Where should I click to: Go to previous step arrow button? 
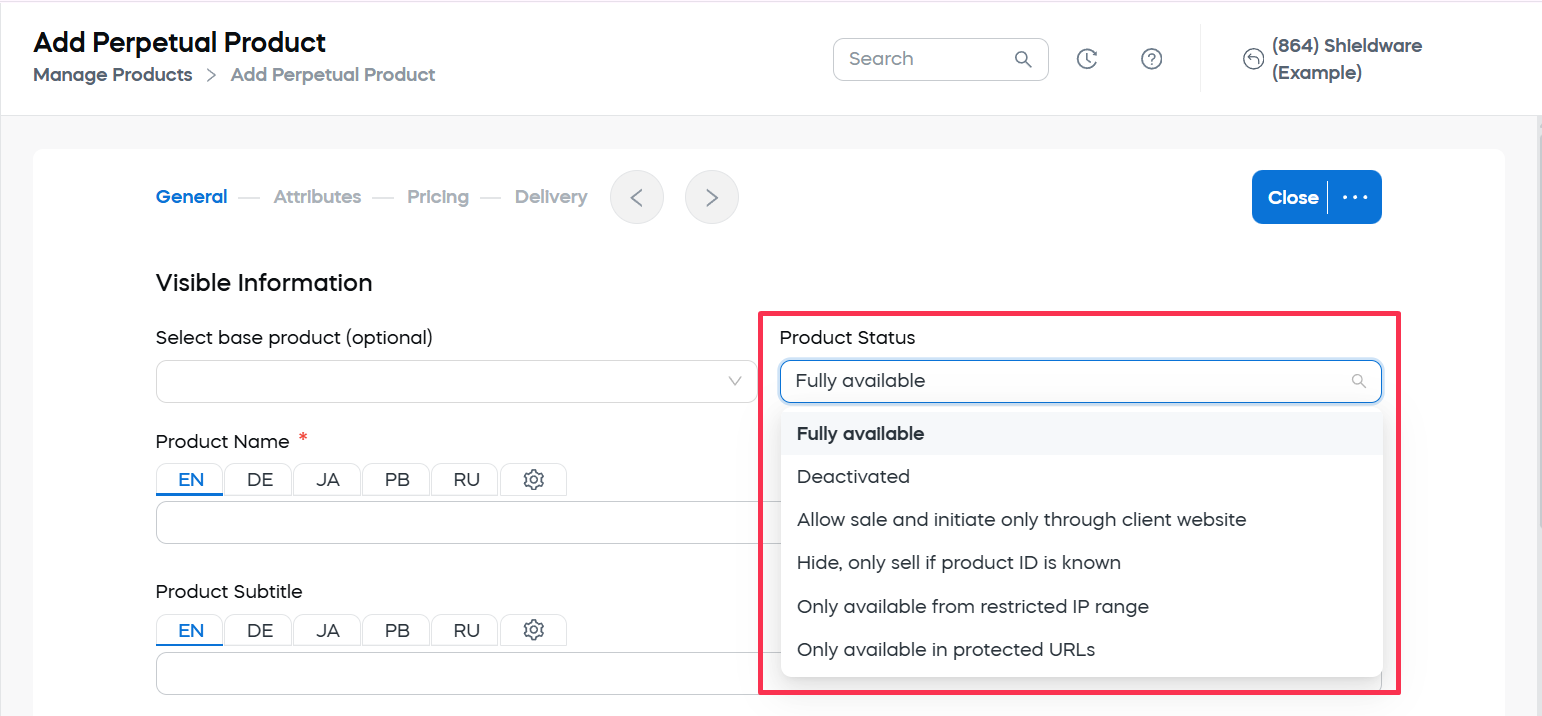pyautogui.click(x=637, y=197)
